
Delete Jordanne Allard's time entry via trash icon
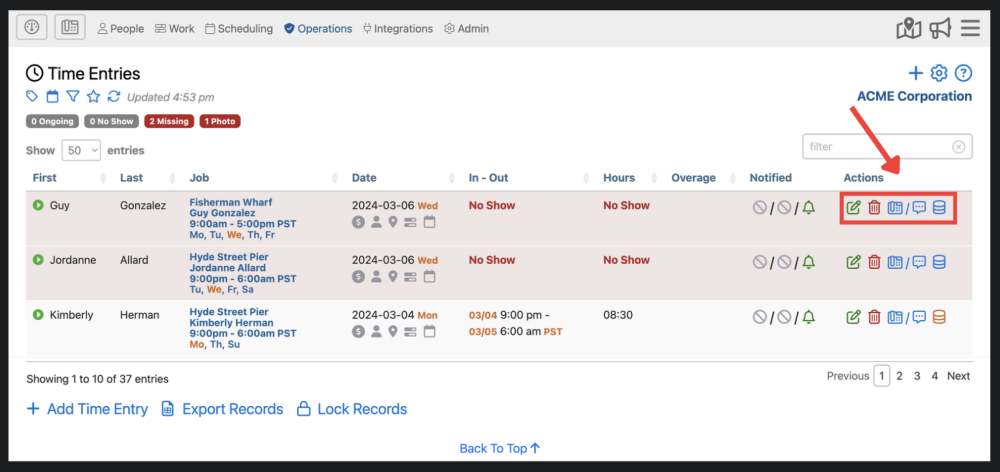(x=874, y=262)
